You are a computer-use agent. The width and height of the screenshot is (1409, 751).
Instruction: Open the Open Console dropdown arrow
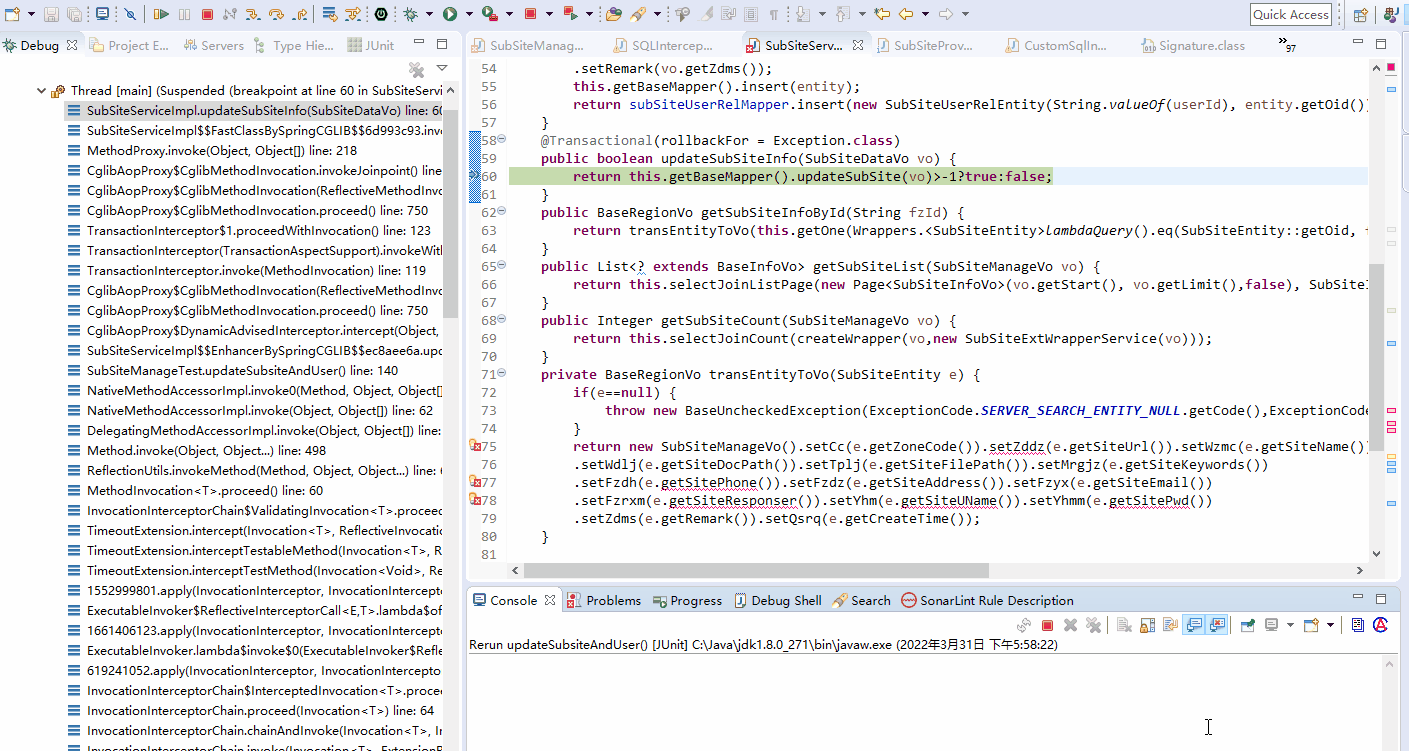(x=1330, y=625)
